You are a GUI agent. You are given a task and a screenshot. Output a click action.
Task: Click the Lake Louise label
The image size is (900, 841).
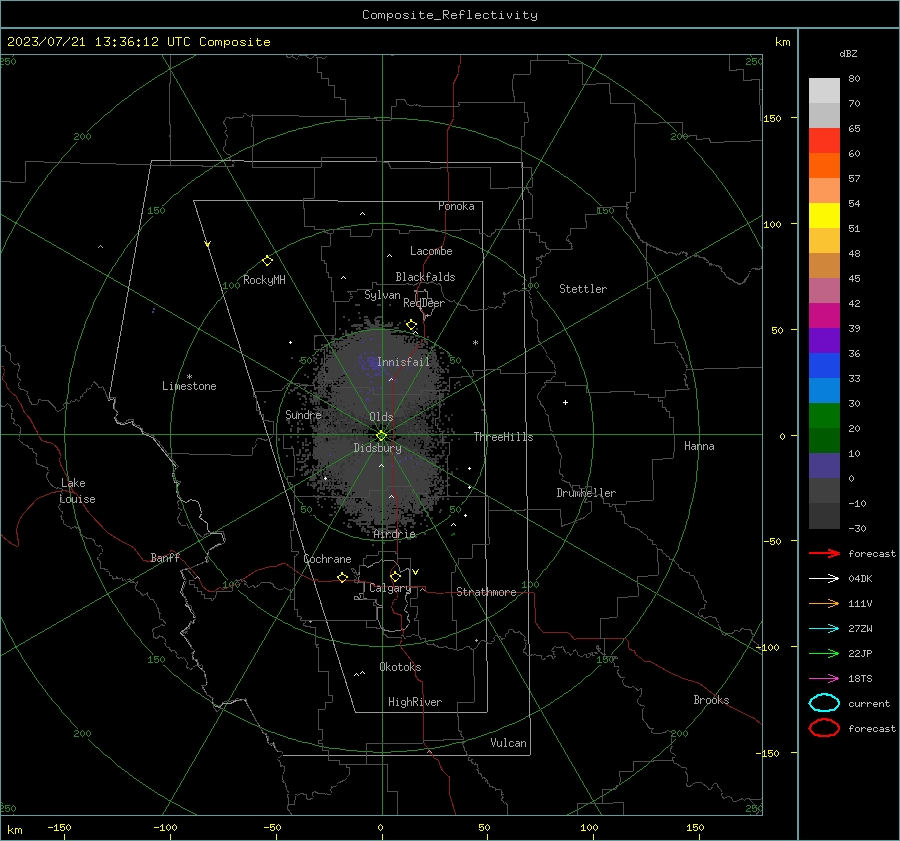click(x=77, y=491)
